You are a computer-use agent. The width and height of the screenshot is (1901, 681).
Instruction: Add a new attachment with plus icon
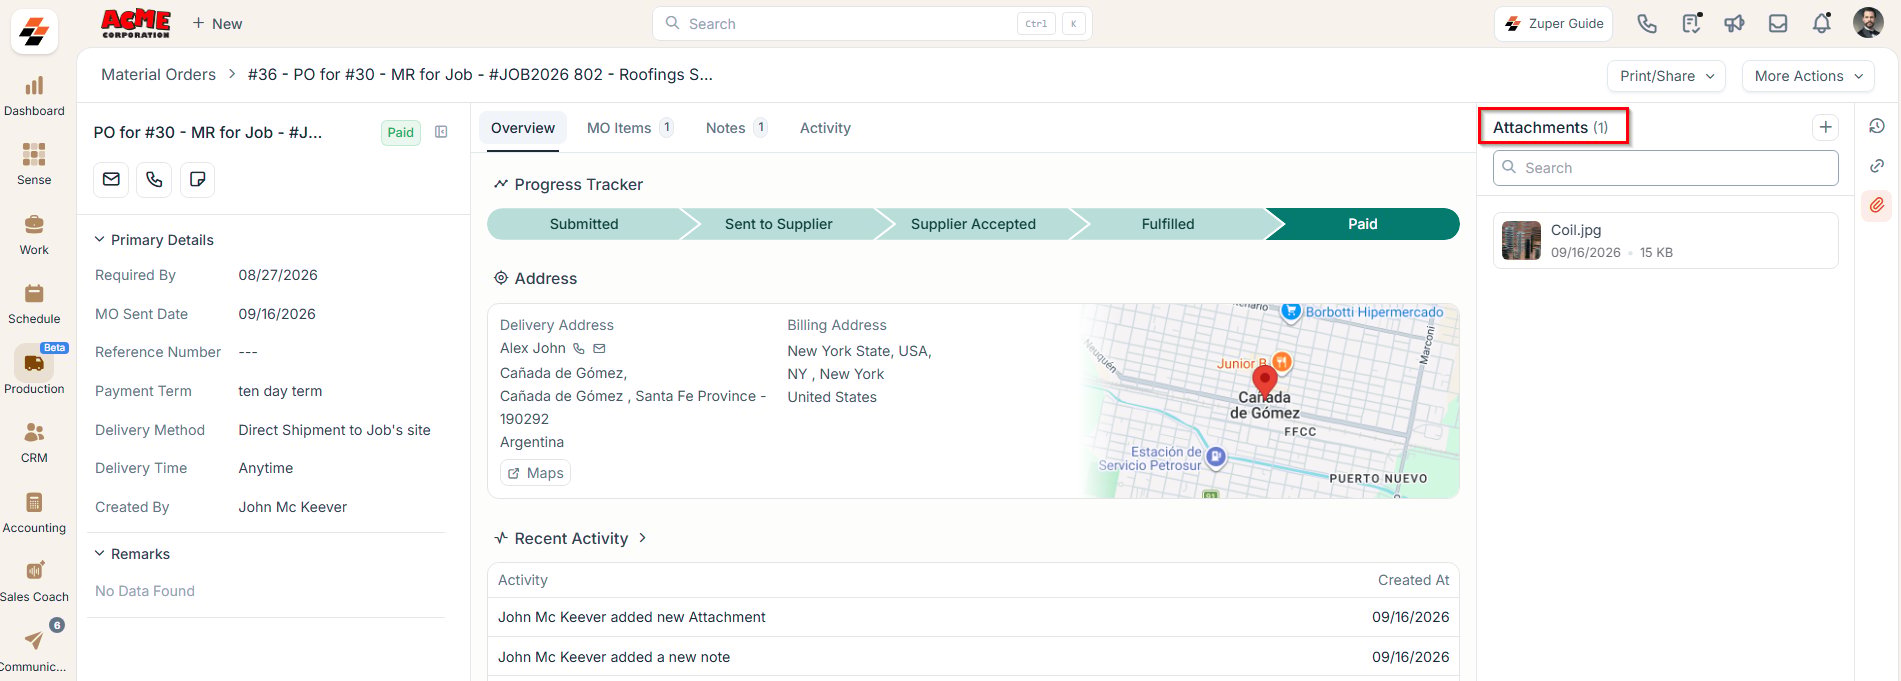click(x=1825, y=127)
